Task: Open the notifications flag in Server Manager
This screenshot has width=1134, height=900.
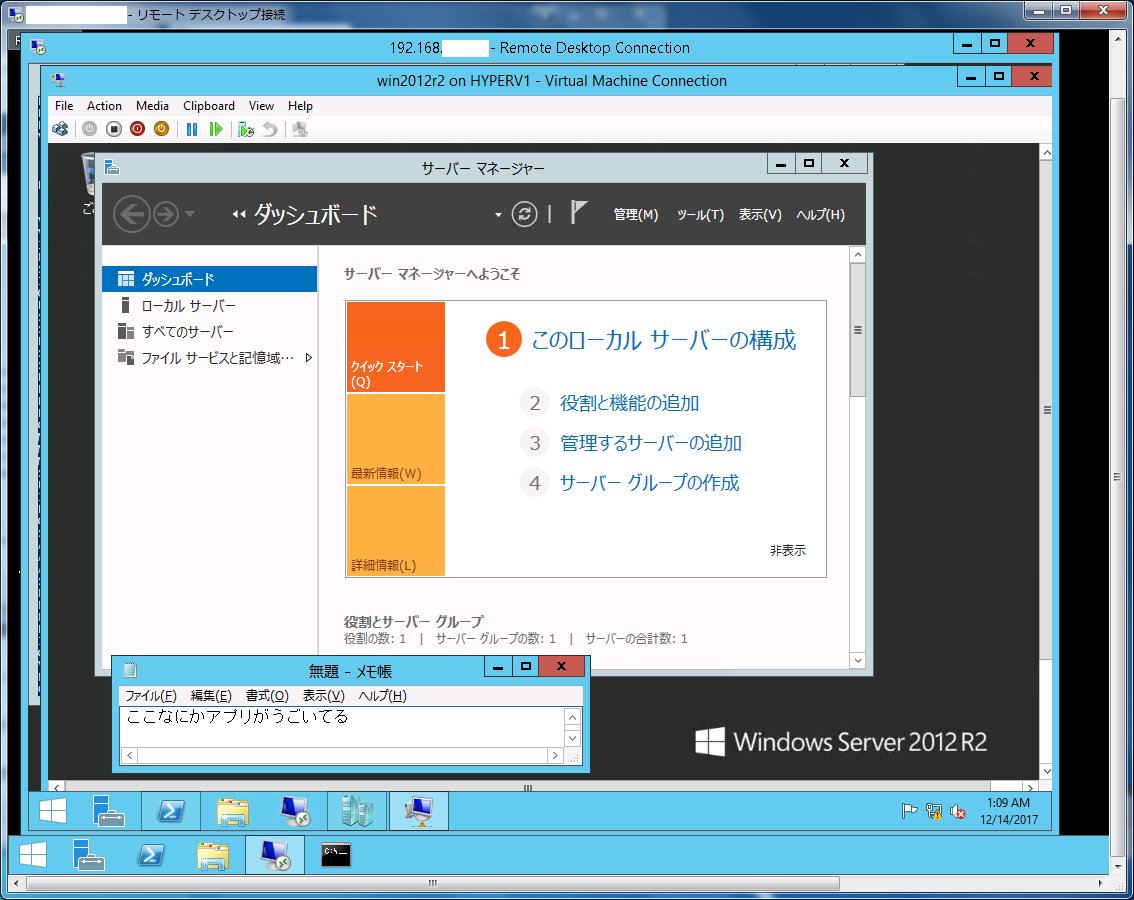Action: 578,213
